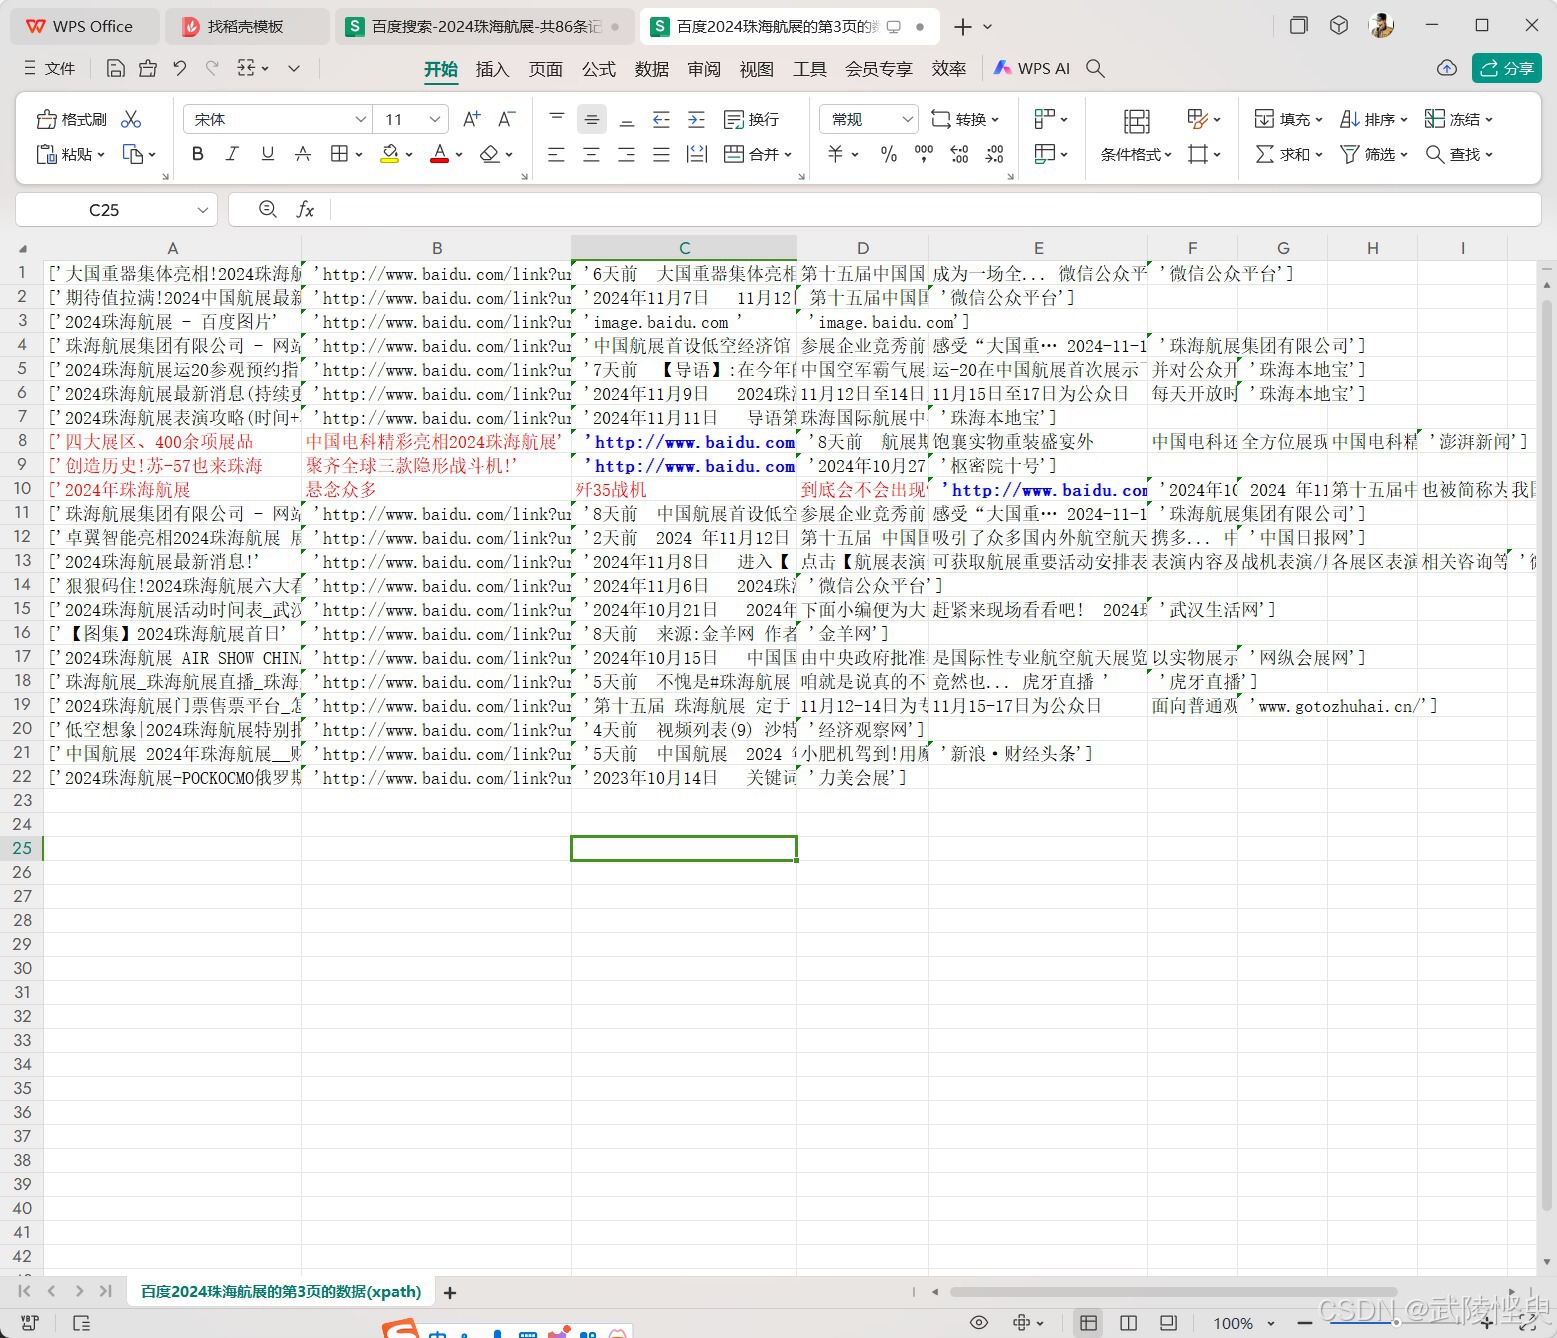Image resolution: width=1557 pixels, height=1338 pixels.
Task: Click Merge Cells (合并) button
Action: pos(757,154)
